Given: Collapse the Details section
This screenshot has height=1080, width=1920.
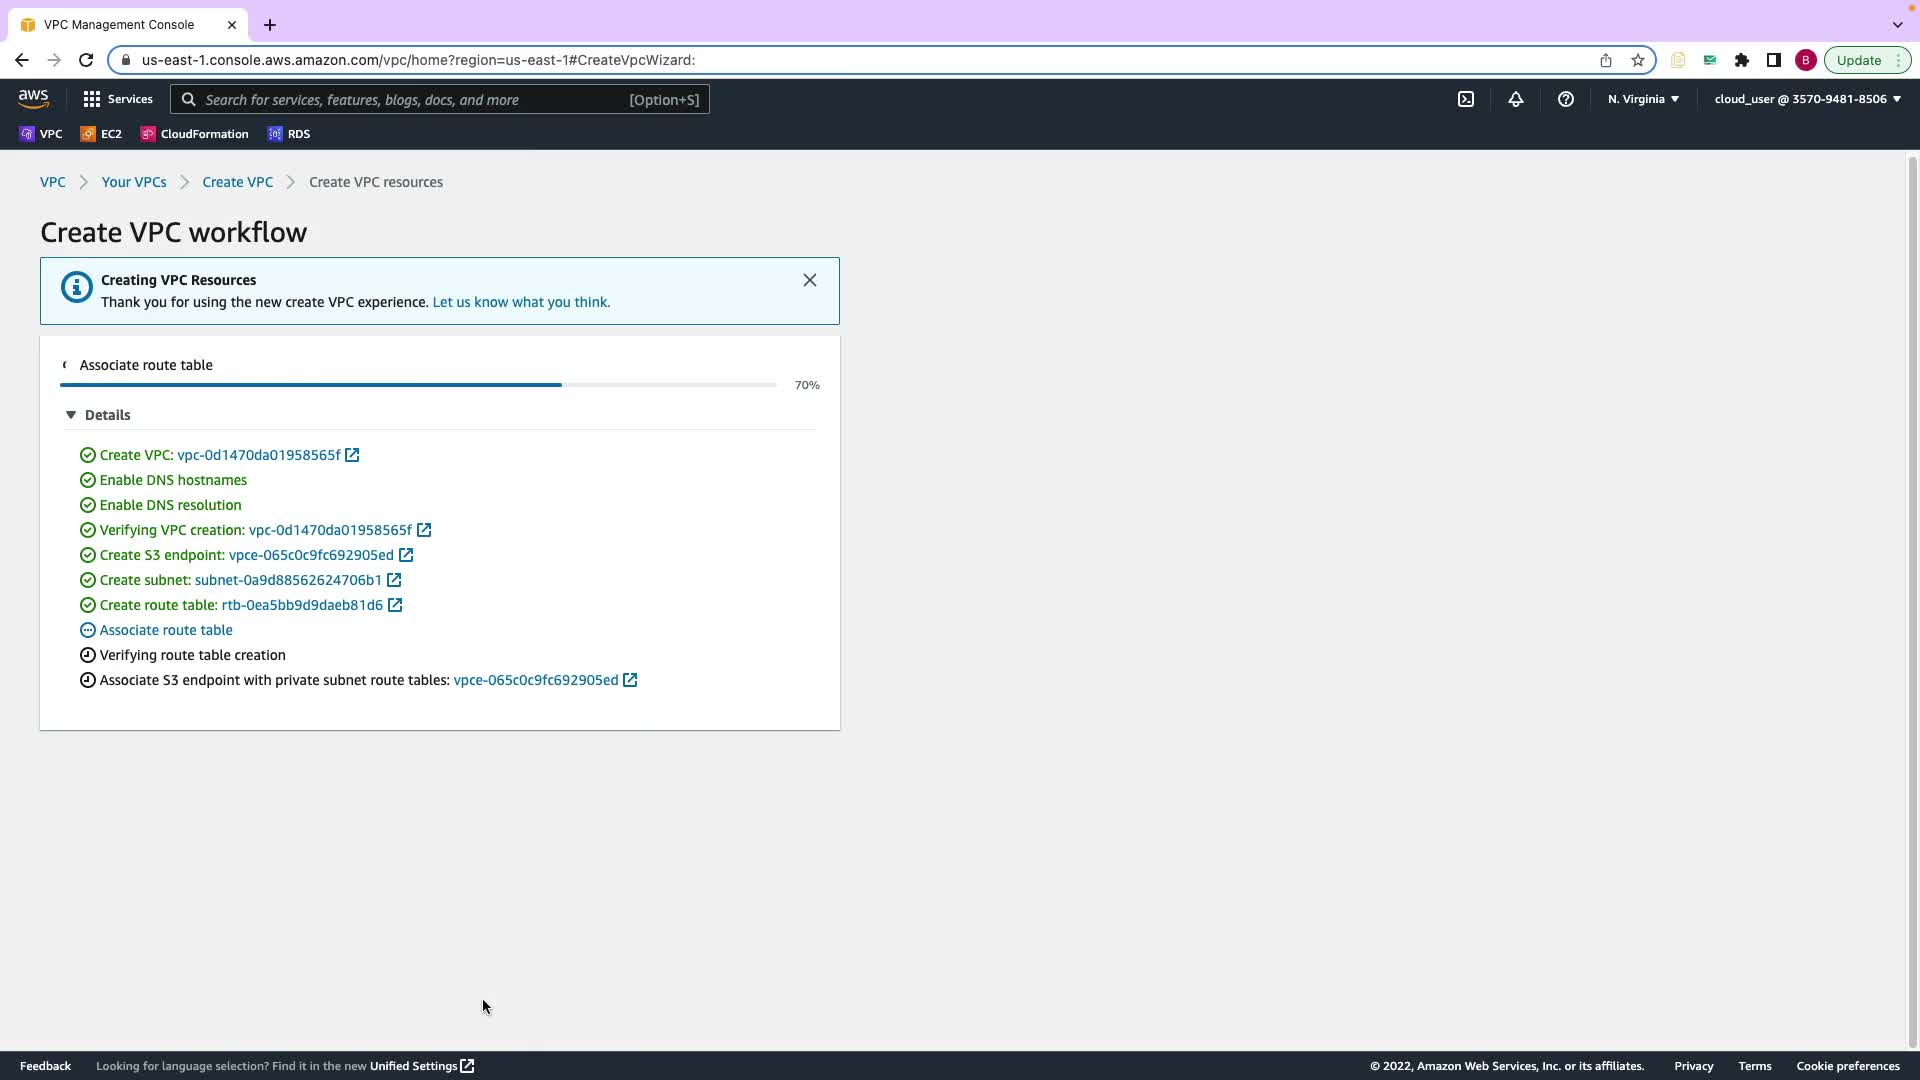Looking at the screenshot, I should [x=71, y=415].
